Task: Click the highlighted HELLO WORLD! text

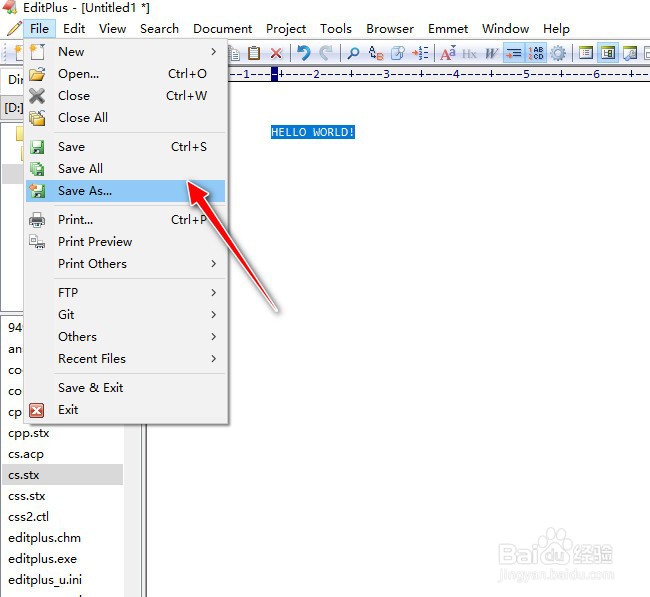Action: point(313,132)
